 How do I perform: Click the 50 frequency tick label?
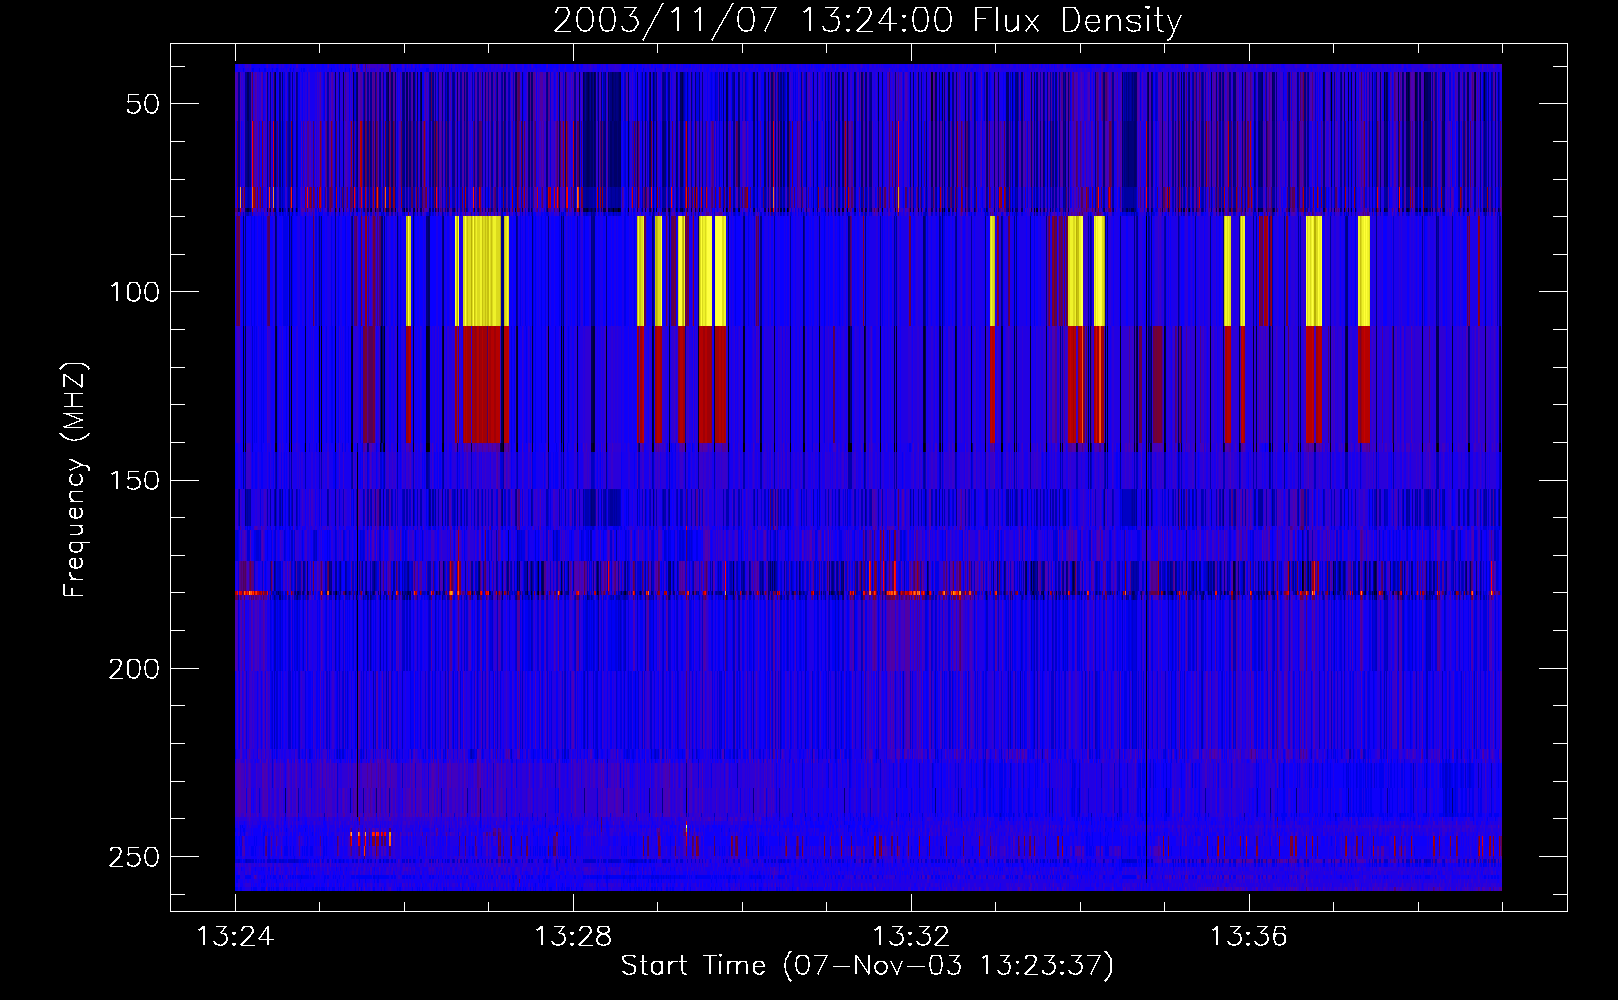click(143, 104)
